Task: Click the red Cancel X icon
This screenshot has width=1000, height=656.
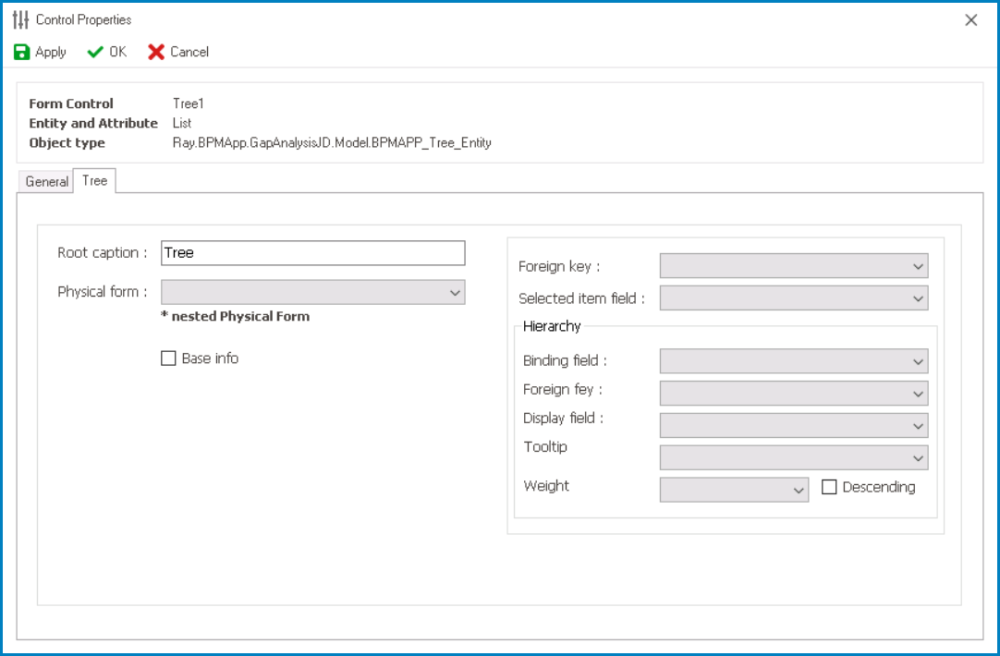Action: [x=156, y=52]
